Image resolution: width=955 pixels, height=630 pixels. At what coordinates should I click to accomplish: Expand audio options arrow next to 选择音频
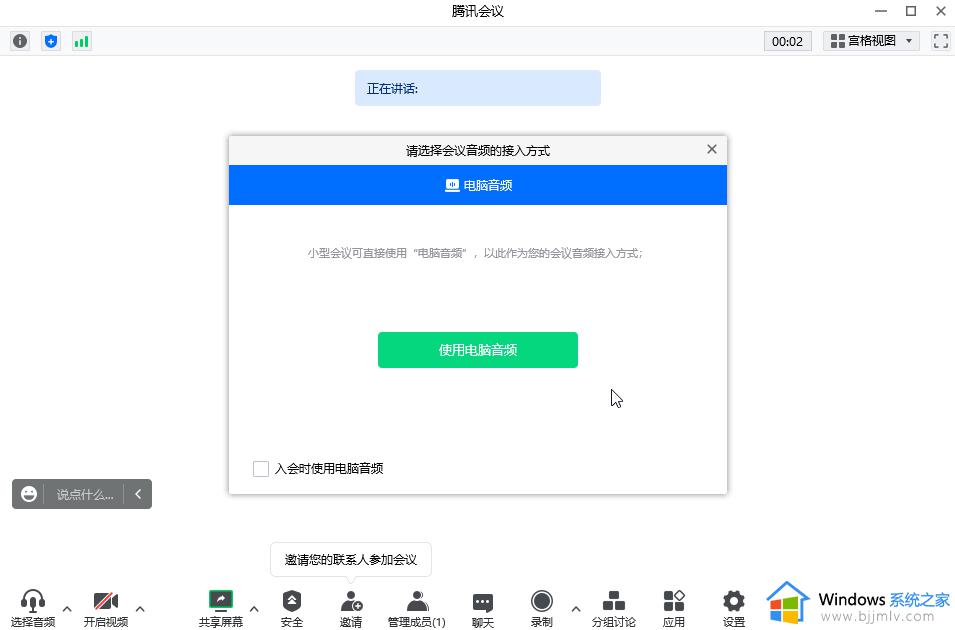[x=67, y=609]
